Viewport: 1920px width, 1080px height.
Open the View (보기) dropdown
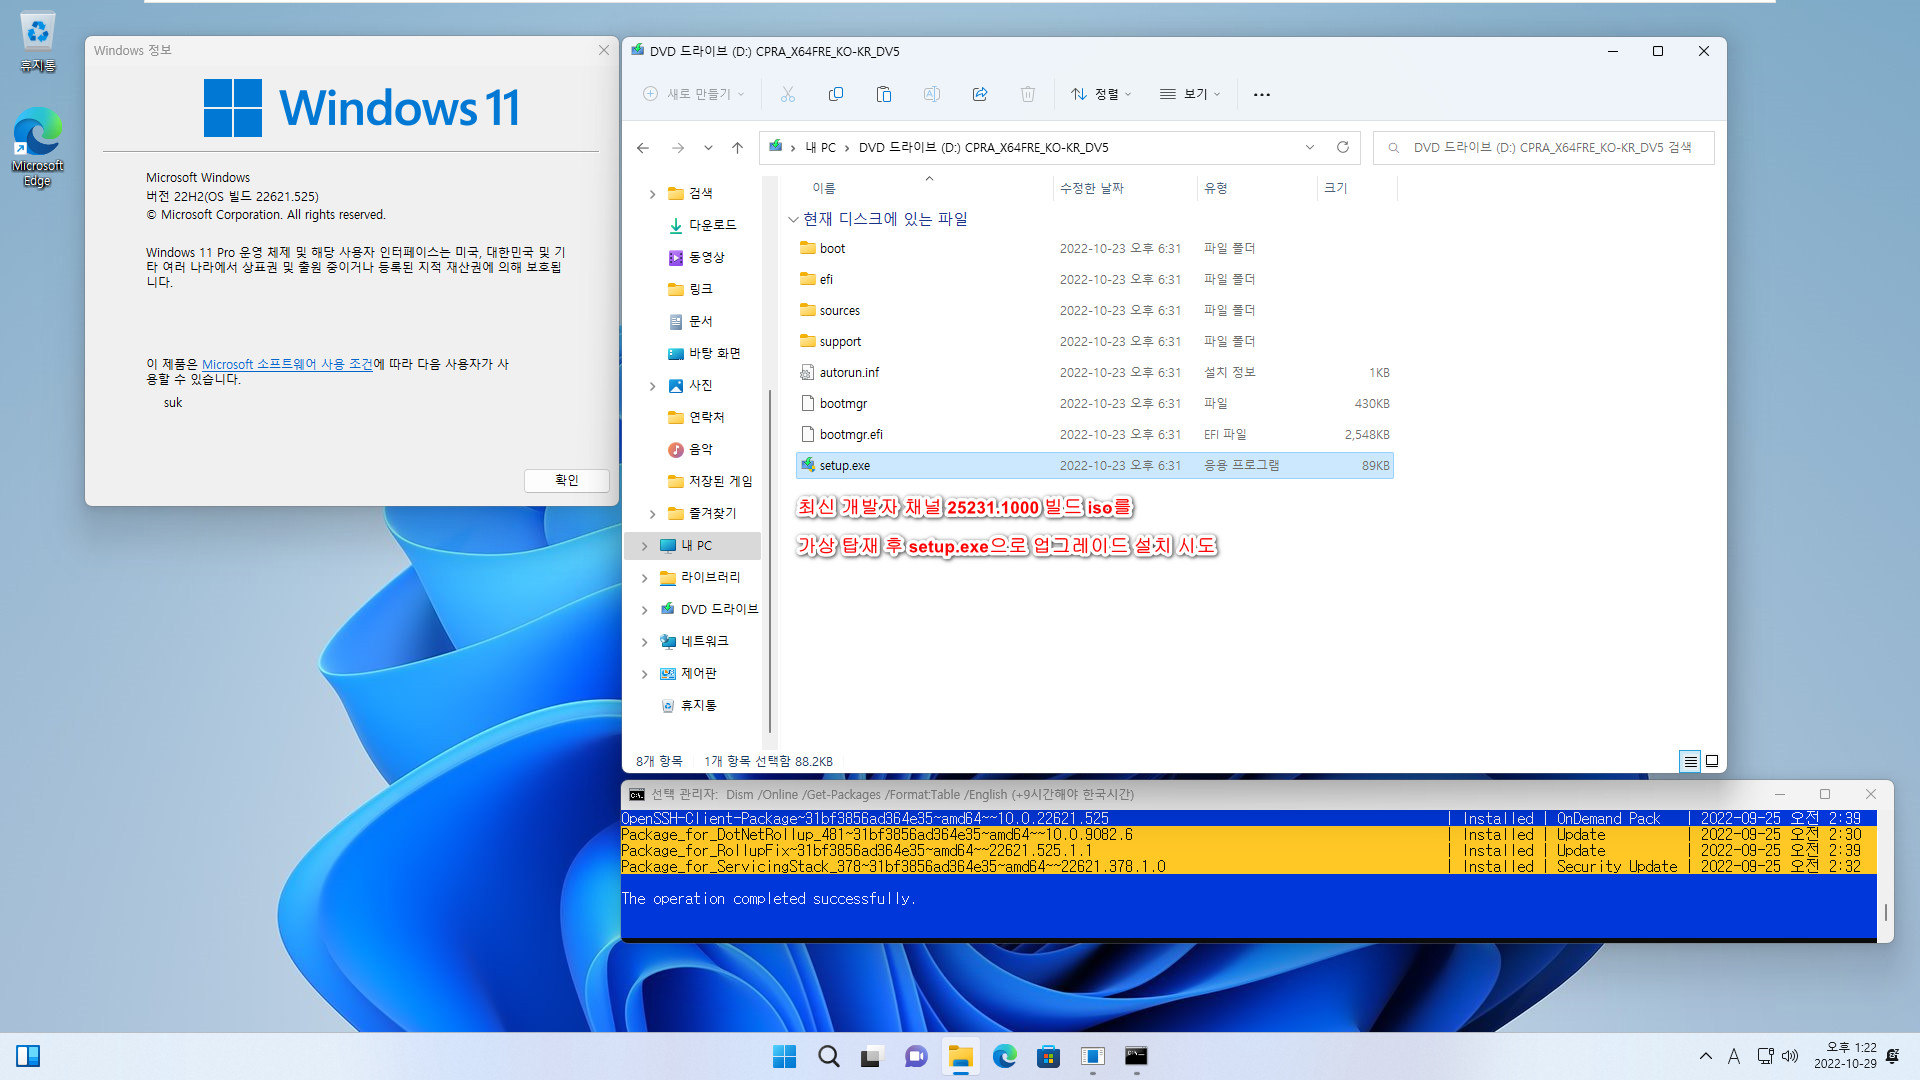pos(1190,94)
